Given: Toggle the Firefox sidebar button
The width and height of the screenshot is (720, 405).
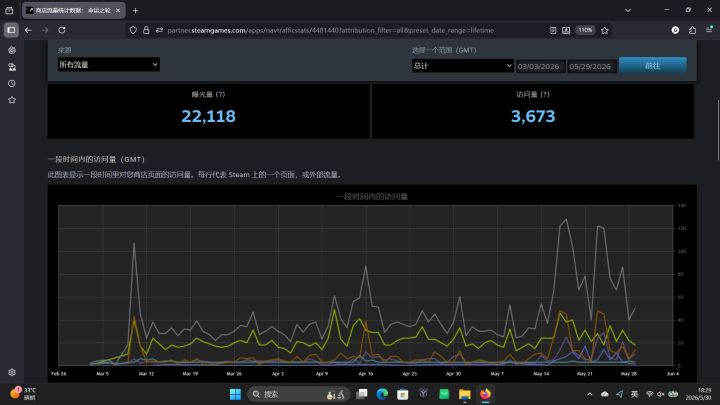Looking at the screenshot, I should point(11,30).
